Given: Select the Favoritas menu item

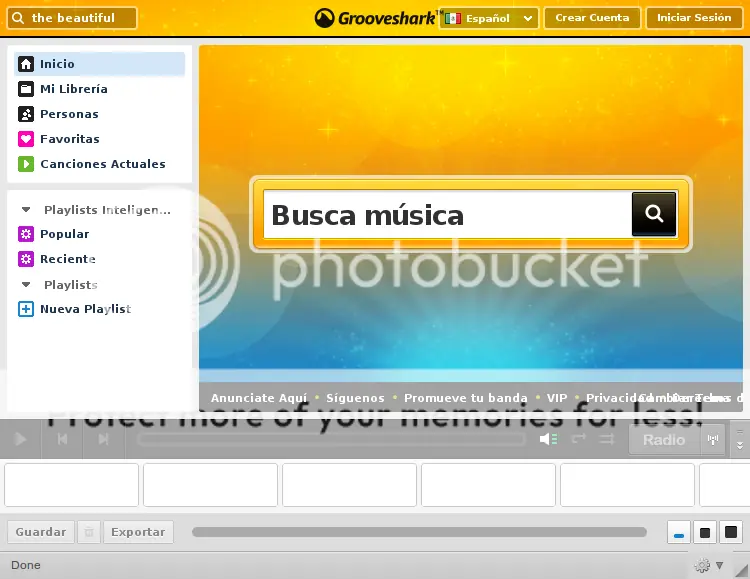Looking at the screenshot, I should coord(99,139).
